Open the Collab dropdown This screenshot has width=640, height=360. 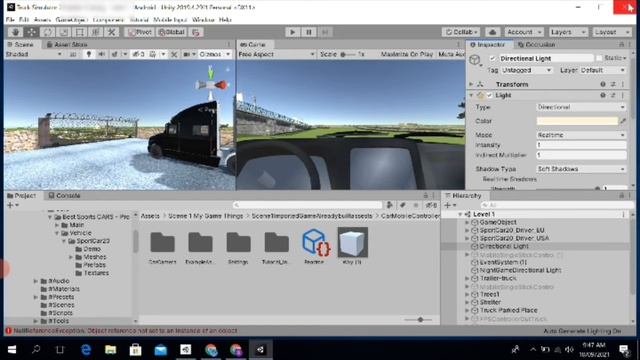pyautogui.click(x=461, y=32)
